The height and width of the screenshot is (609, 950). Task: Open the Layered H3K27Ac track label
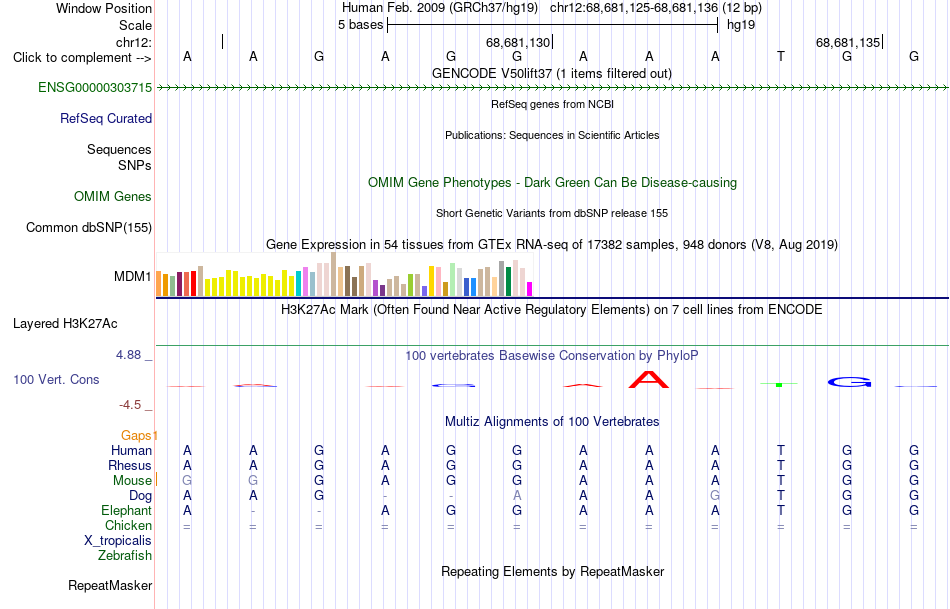pos(65,324)
